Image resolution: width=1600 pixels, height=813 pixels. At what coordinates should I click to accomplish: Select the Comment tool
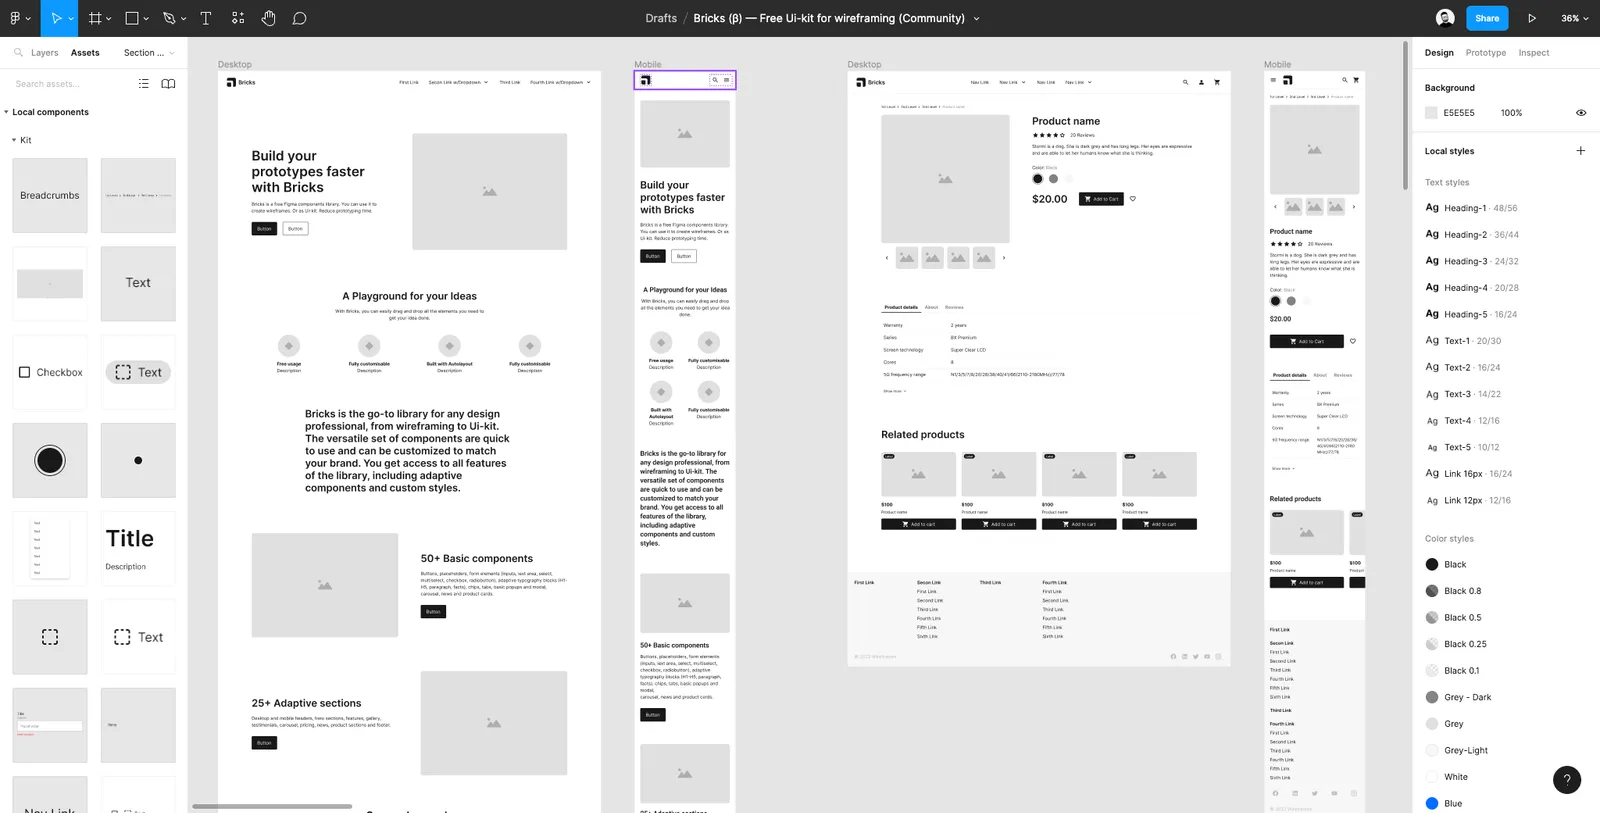299,18
